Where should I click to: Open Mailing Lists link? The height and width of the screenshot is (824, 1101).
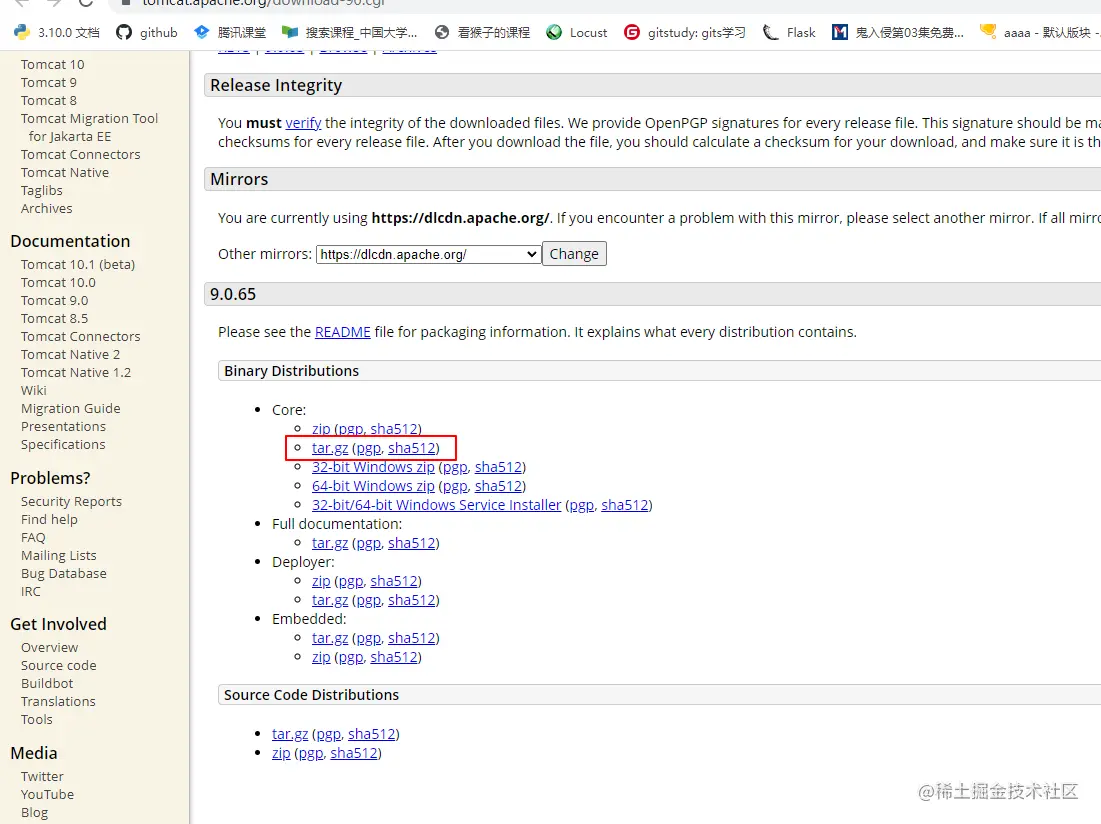pyautogui.click(x=58, y=556)
